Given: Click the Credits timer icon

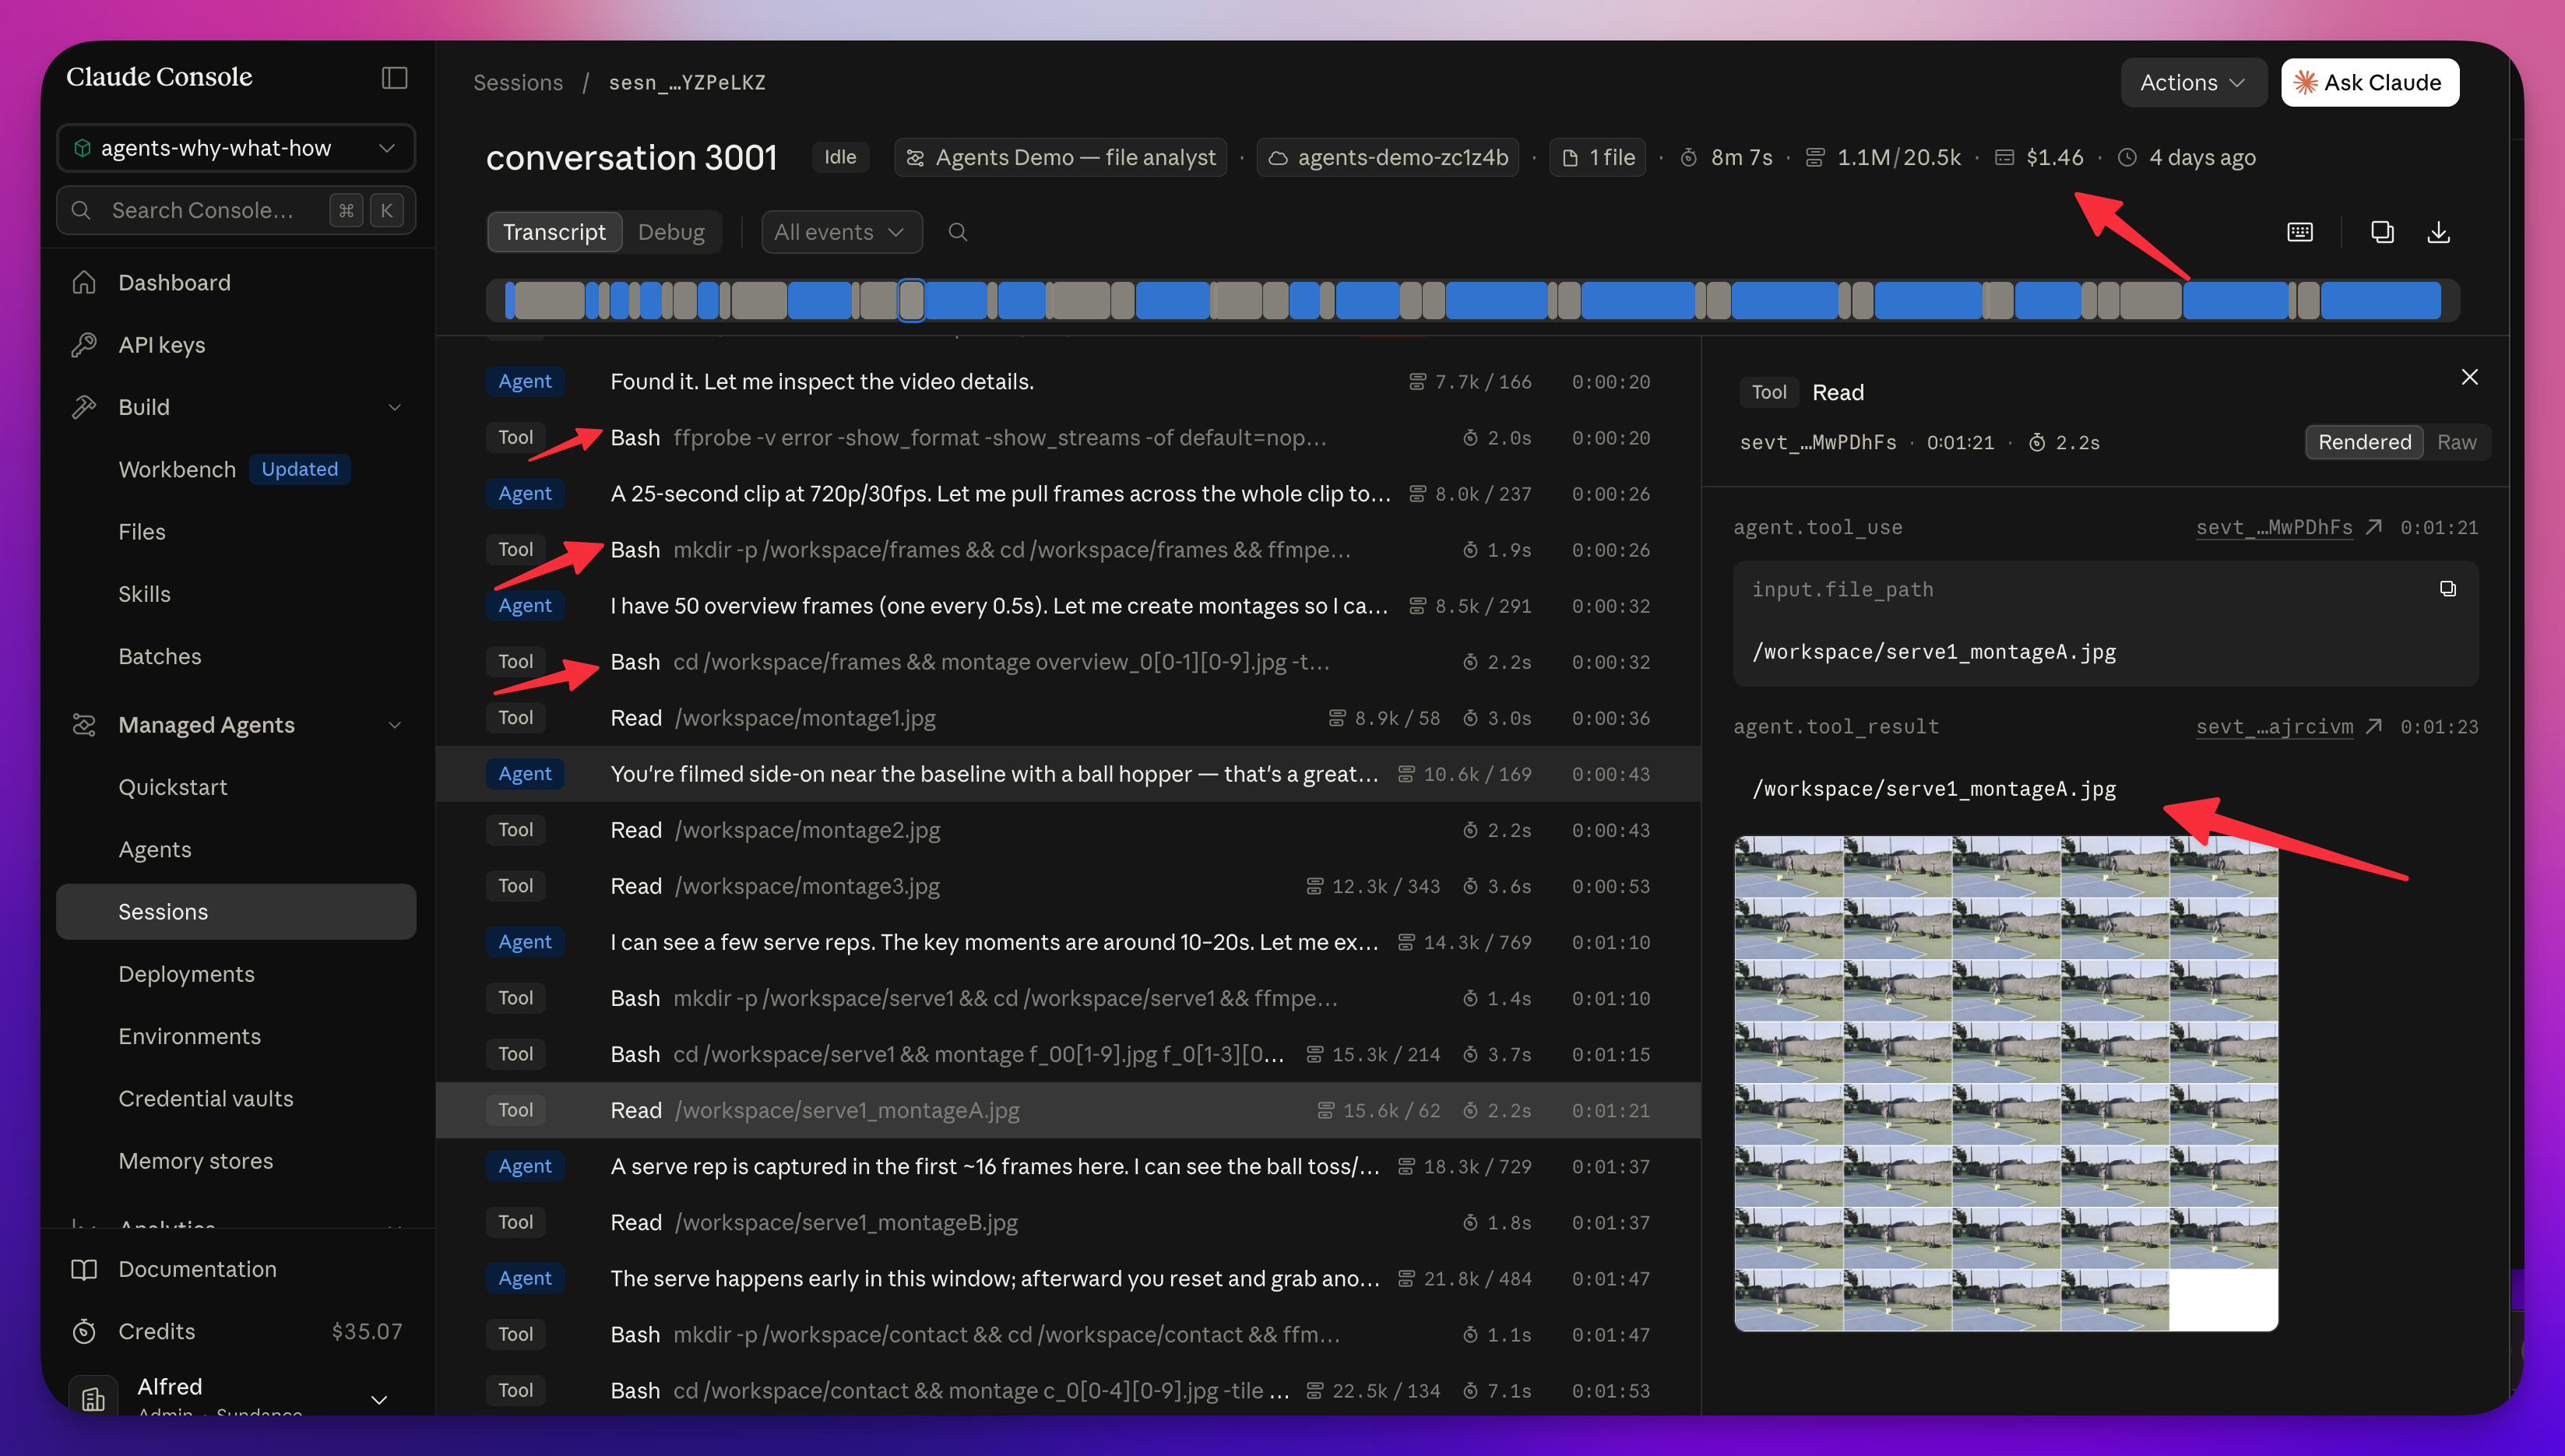Looking at the screenshot, I should point(84,1331).
